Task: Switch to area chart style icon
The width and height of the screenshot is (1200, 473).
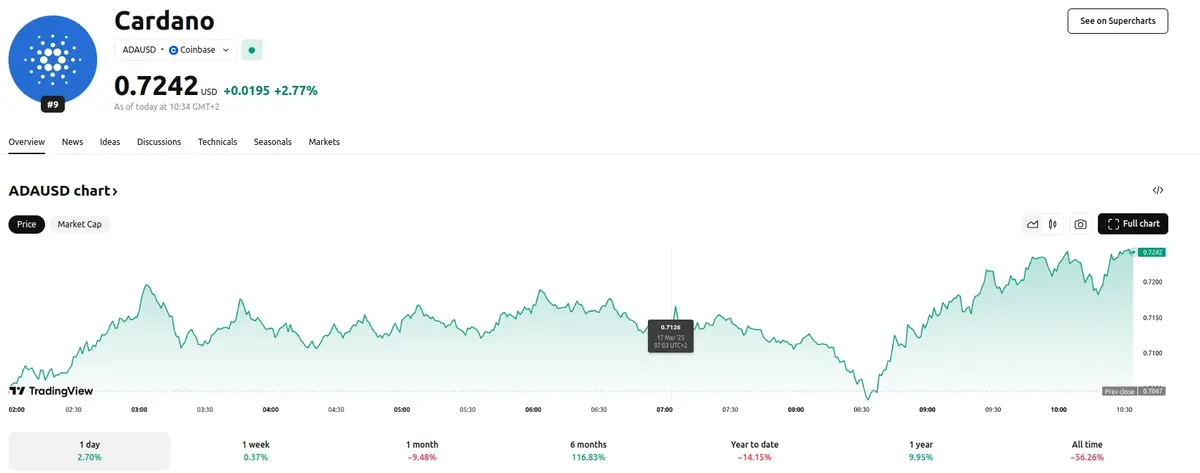Action: pyautogui.click(x=1032, y=224)
